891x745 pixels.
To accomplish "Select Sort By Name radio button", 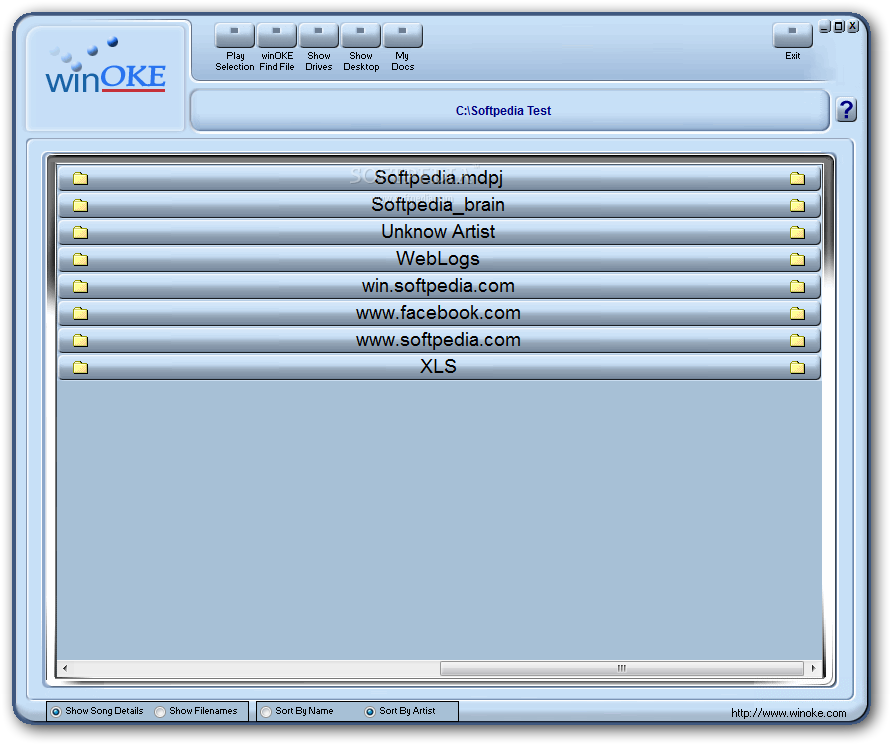I will (266, 712).
